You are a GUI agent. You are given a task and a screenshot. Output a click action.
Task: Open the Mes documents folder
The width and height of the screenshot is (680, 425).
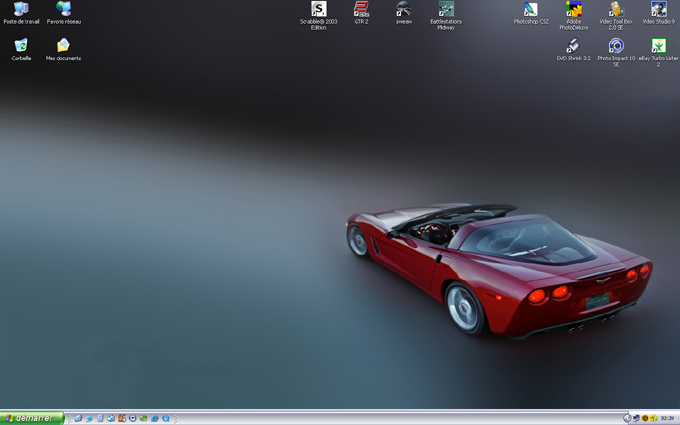64,46
